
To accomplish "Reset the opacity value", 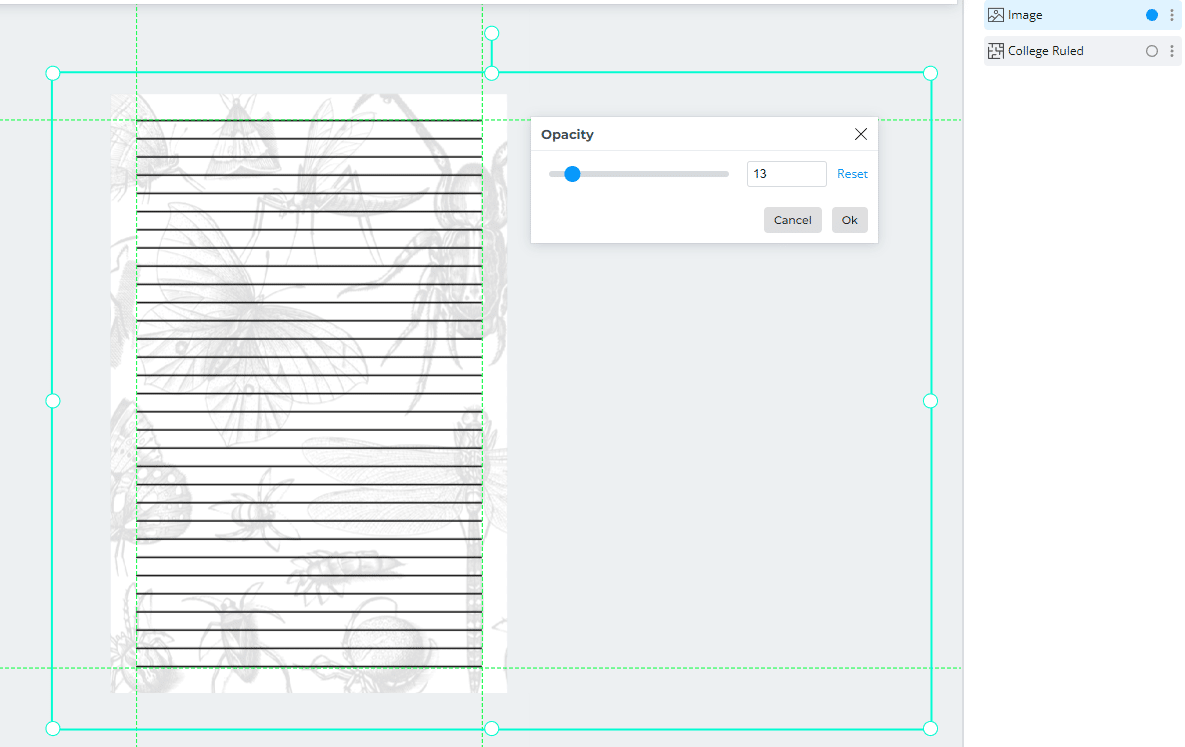I will (x=852, y=174).
